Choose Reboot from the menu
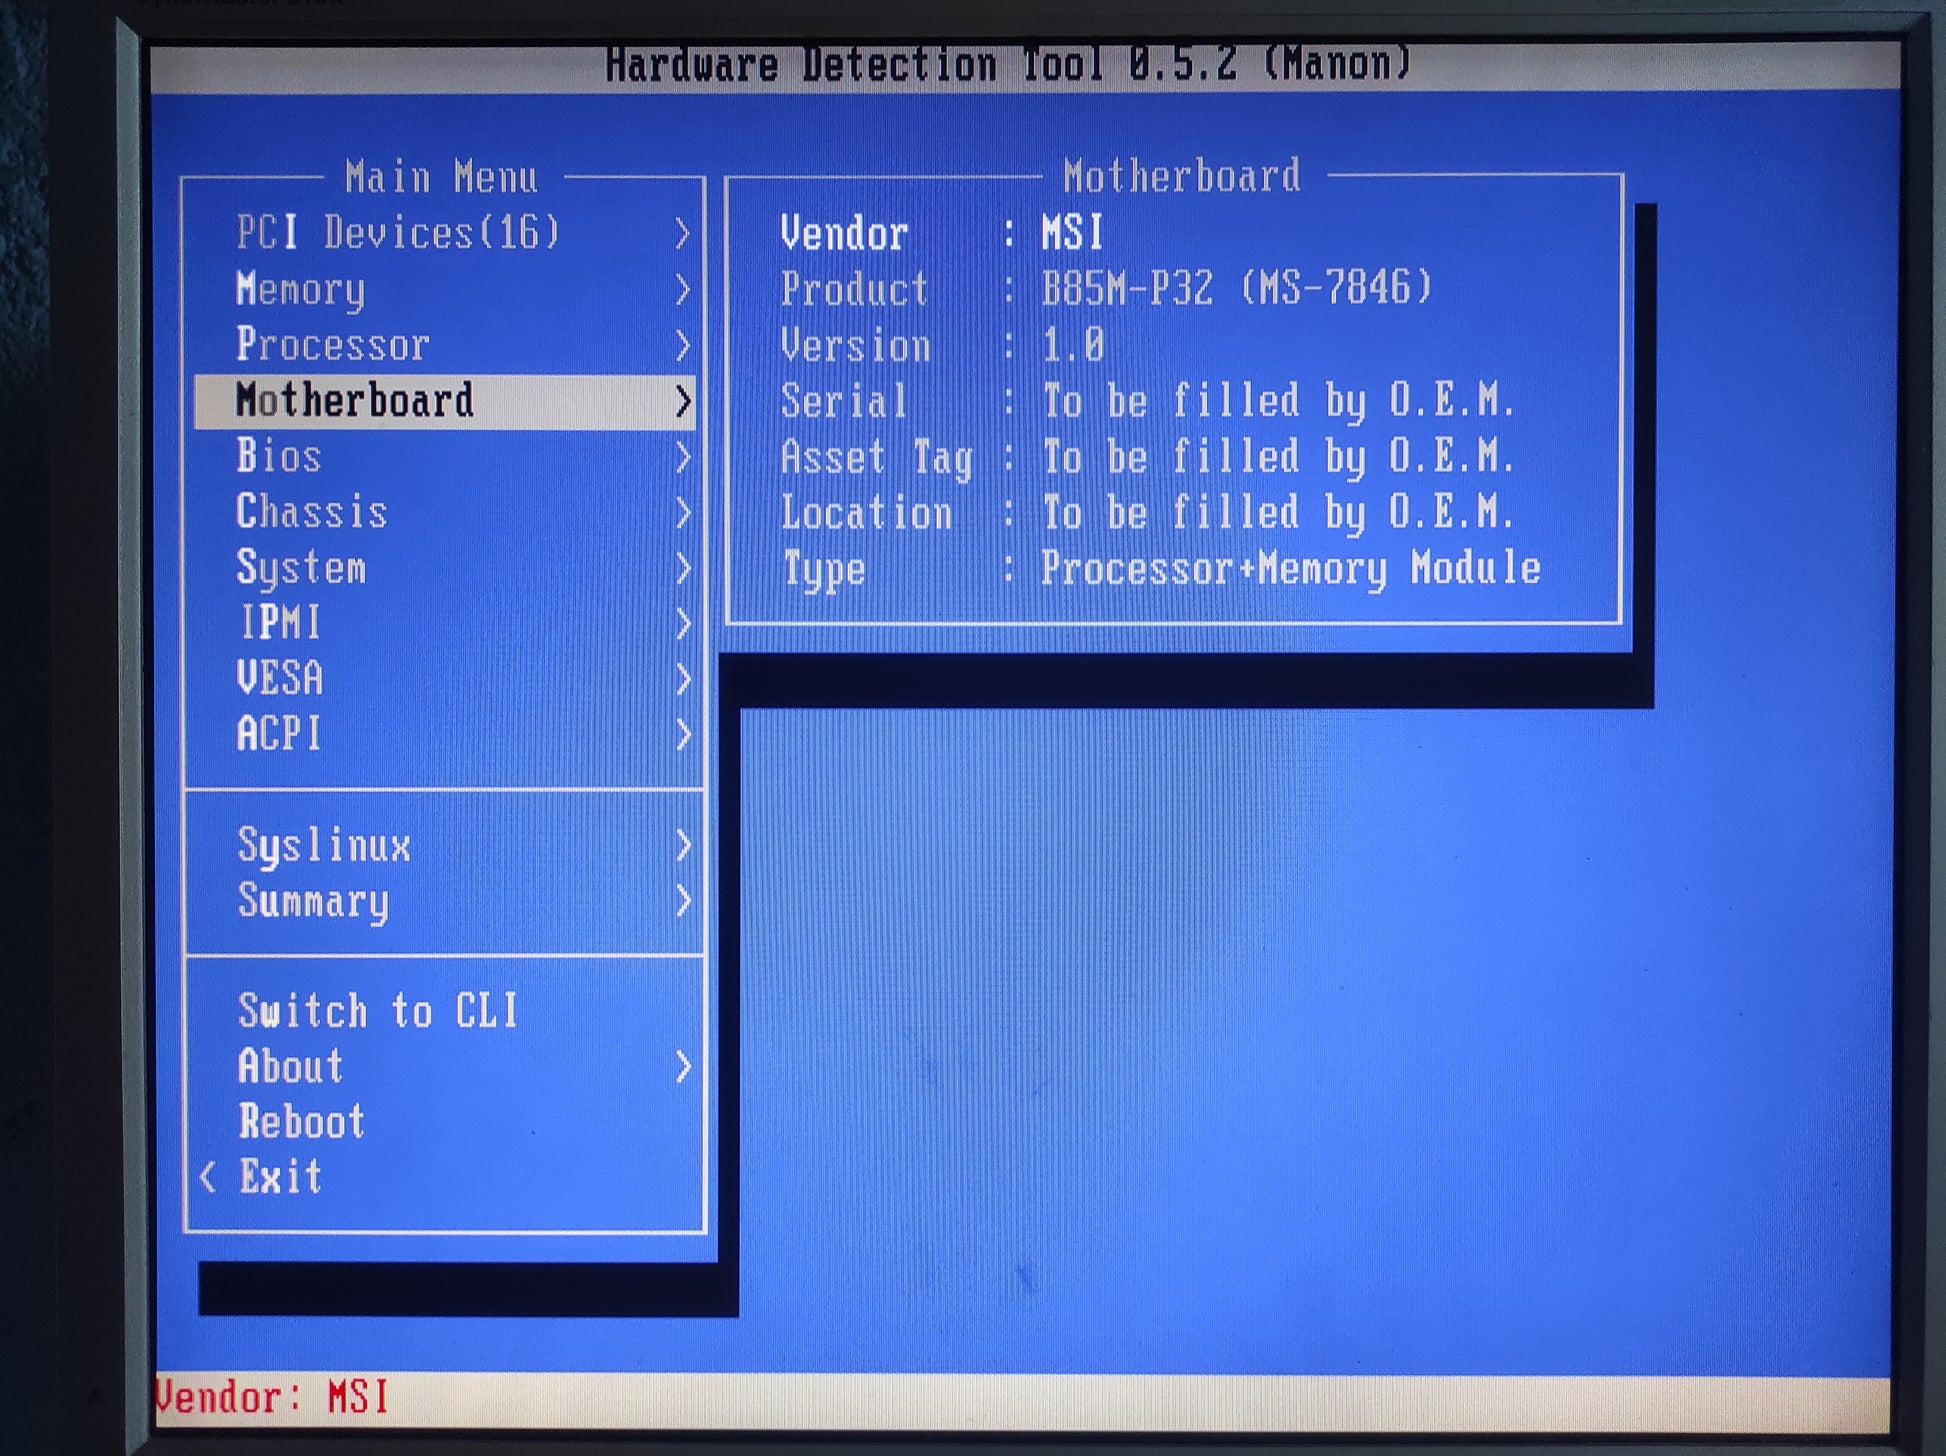Image resolution: width=1946 pixels, height=1456 pixels. 301,1122
